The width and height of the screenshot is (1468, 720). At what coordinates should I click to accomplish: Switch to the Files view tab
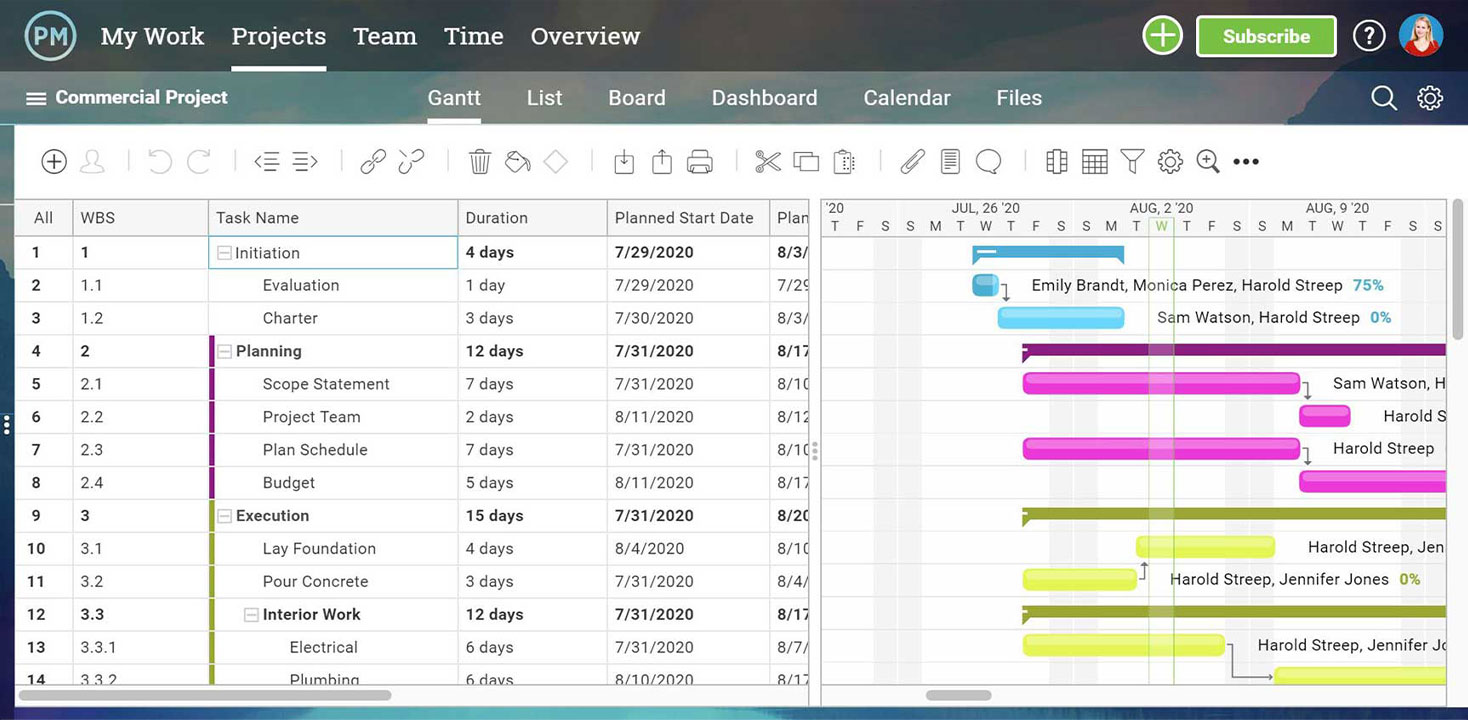tap(1019, 98)
